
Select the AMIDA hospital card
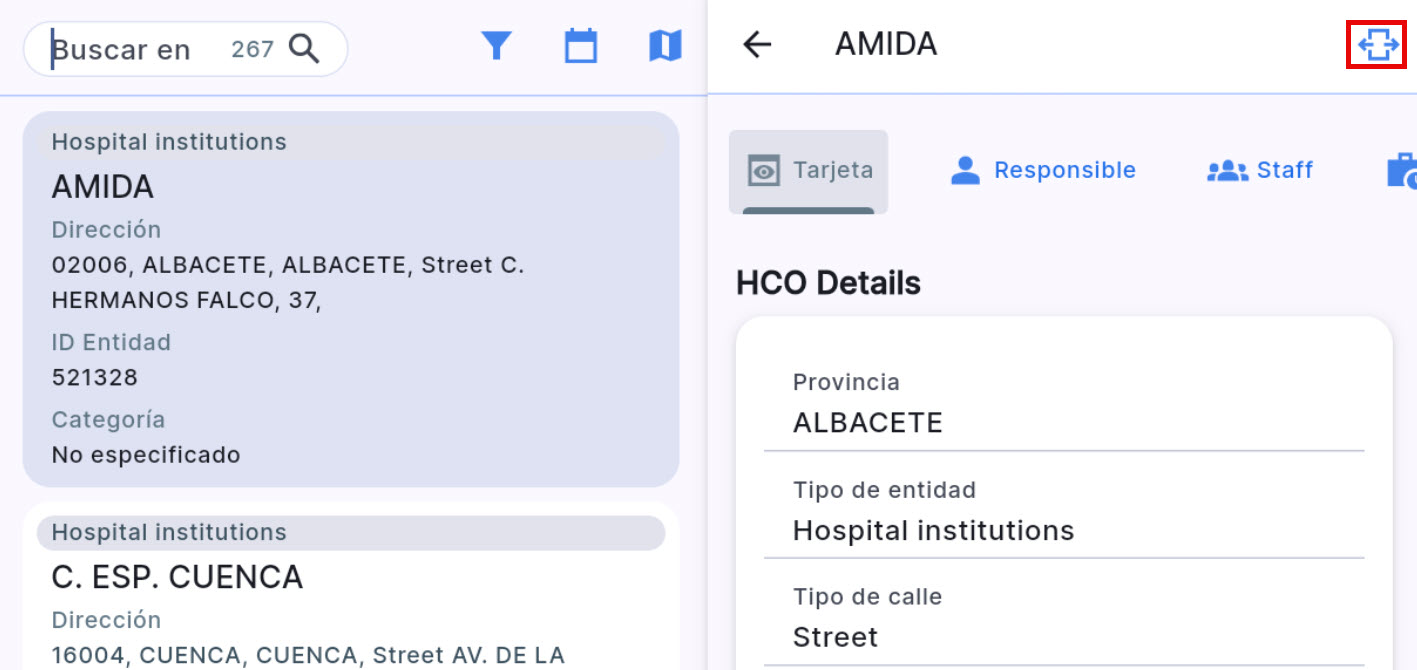coord(350,300)
